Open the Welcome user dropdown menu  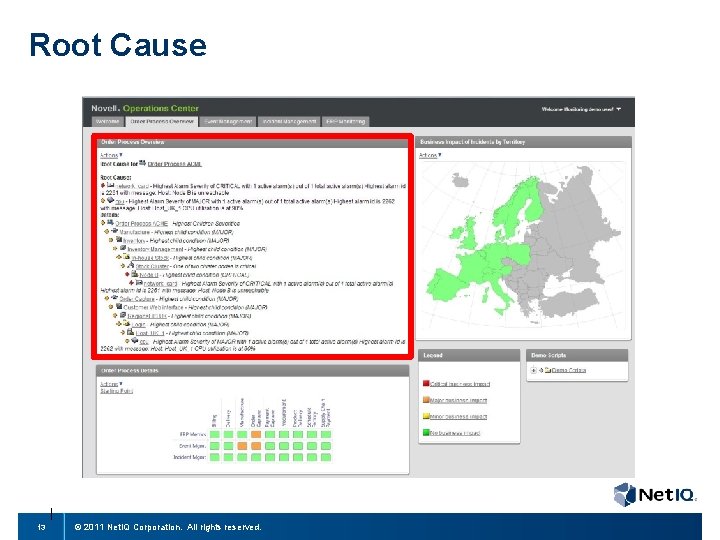click(581, 109)
